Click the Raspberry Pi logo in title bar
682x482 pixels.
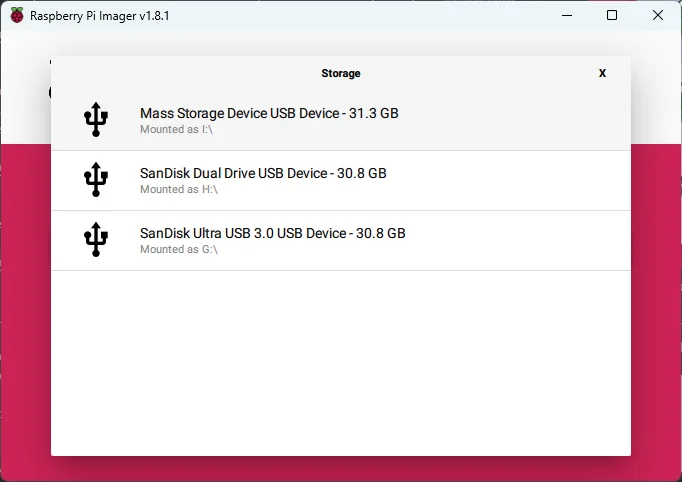[x=17, y=16]
